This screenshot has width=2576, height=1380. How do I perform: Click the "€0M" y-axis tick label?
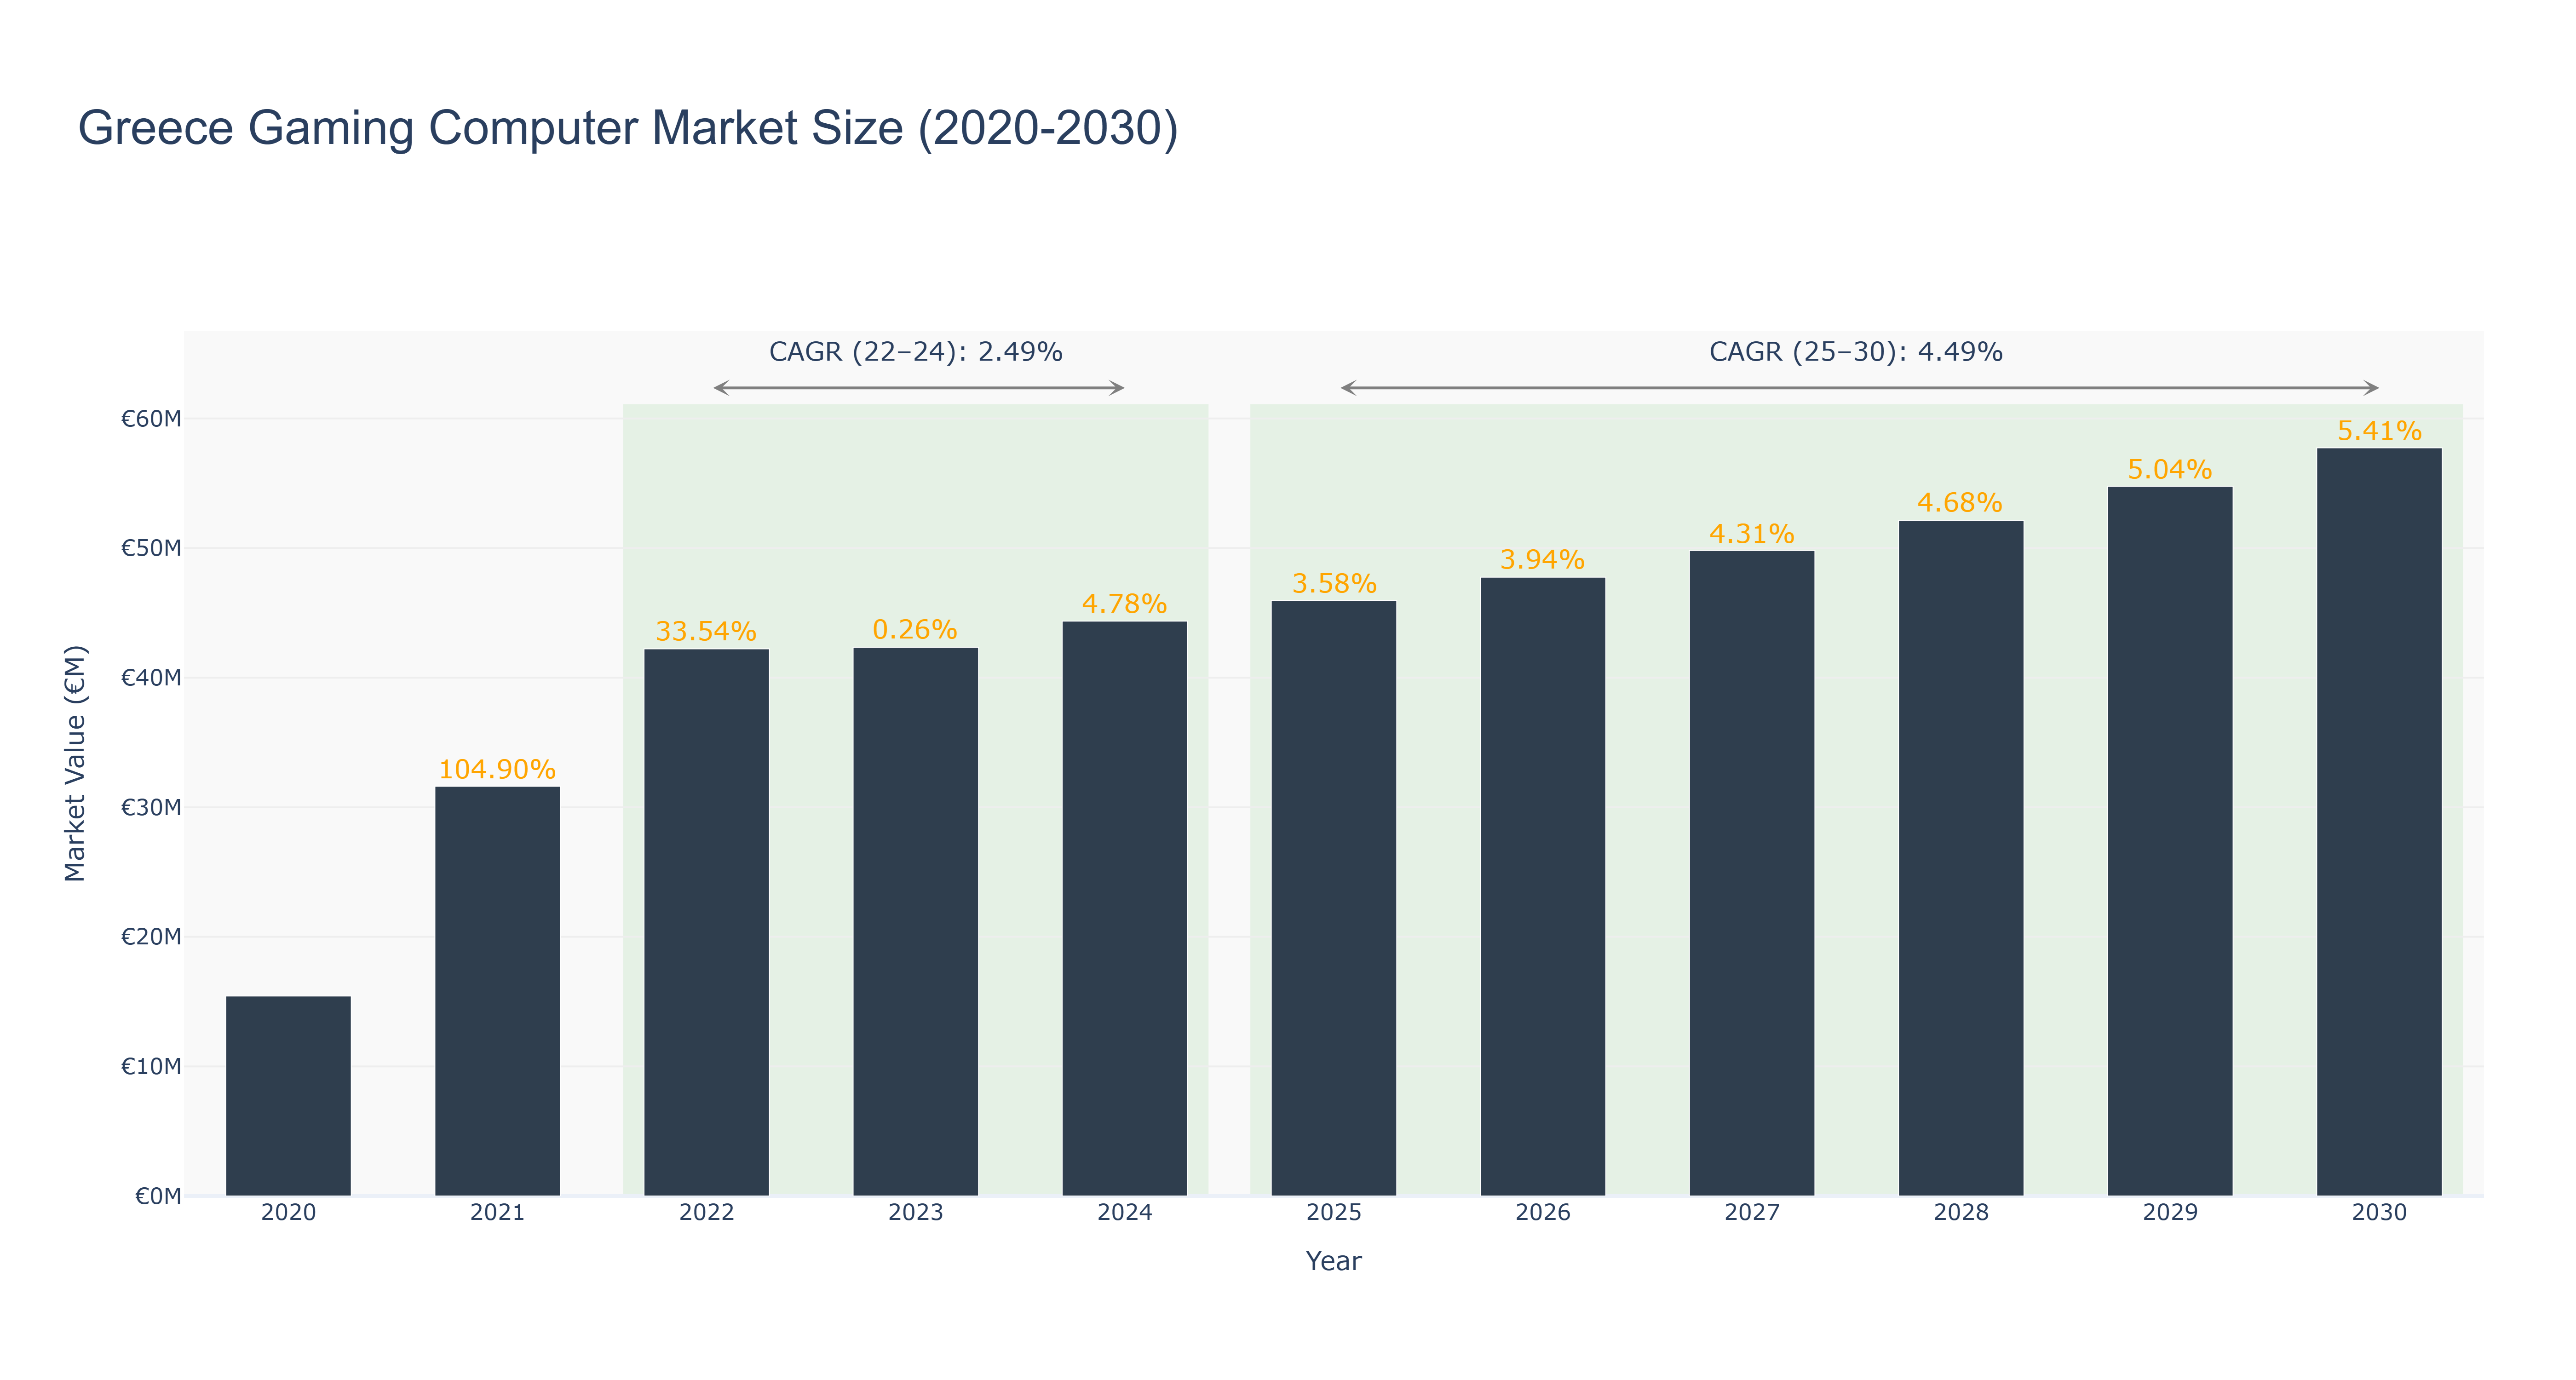158,1196
